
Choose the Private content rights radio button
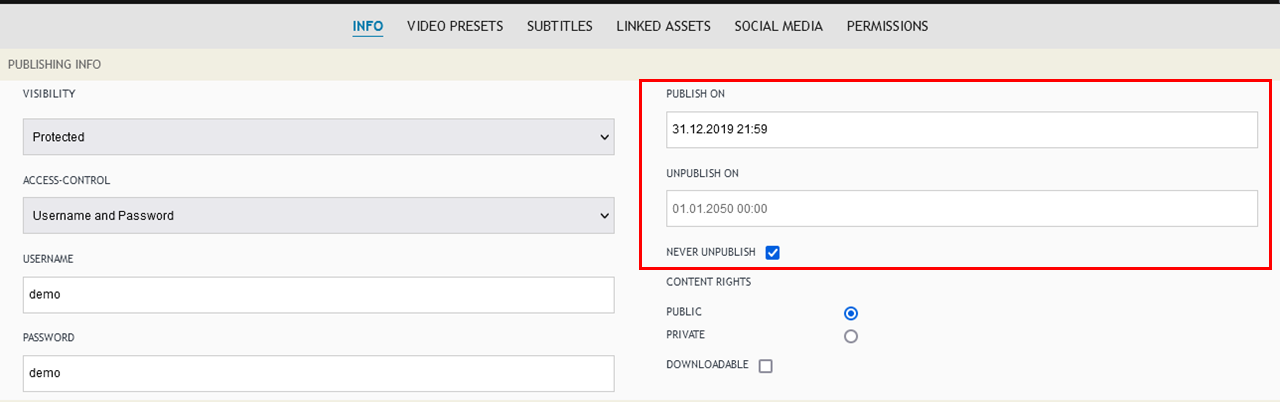tap(851, 336)
